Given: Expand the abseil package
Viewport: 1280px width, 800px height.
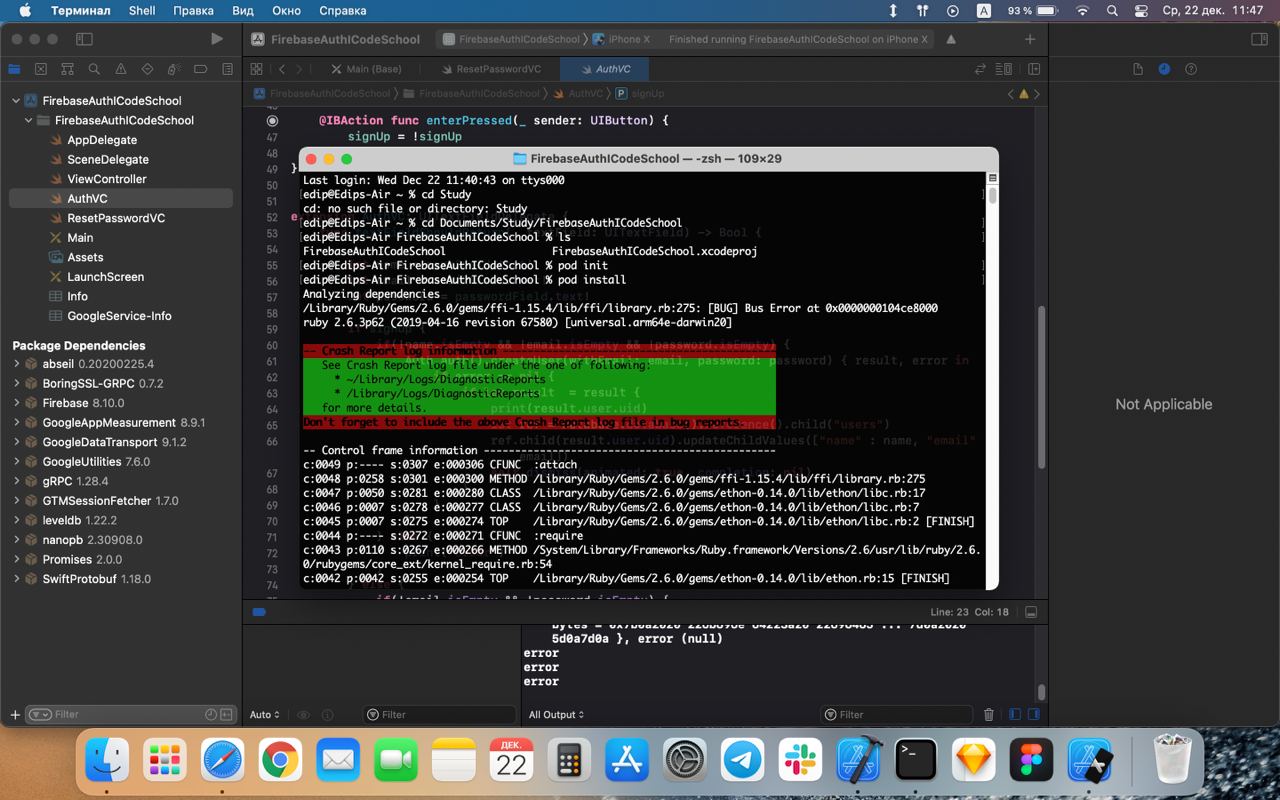Looking at the screenshot, I should point(16,364).
